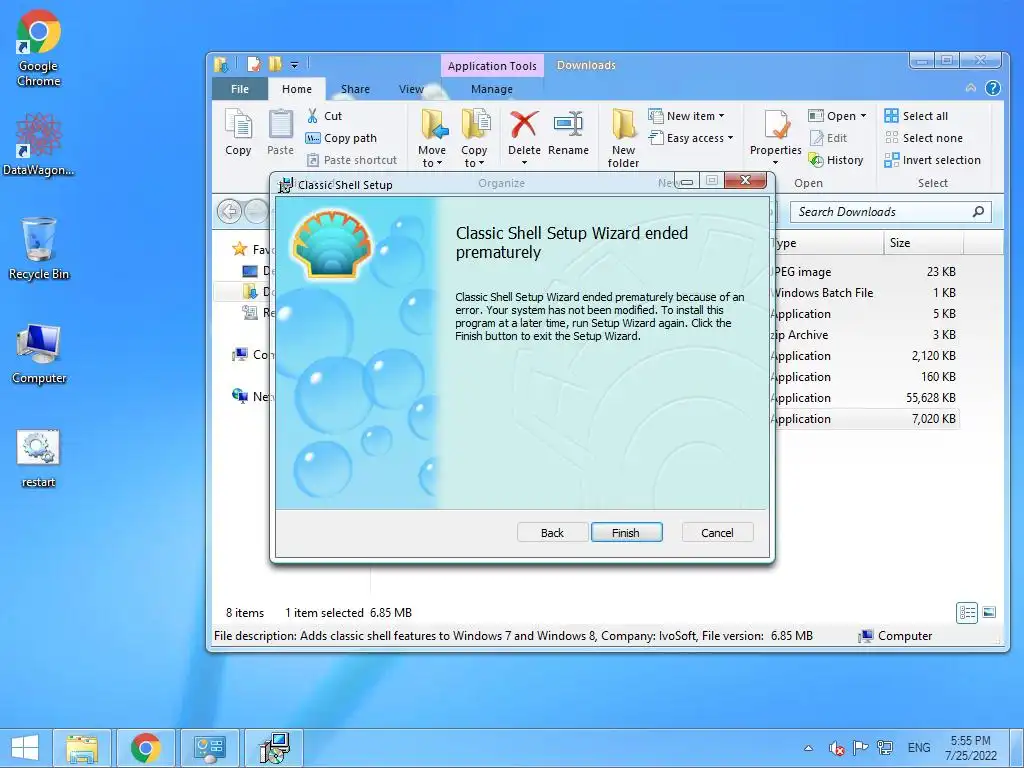Click Edit in the Open group

828,138
